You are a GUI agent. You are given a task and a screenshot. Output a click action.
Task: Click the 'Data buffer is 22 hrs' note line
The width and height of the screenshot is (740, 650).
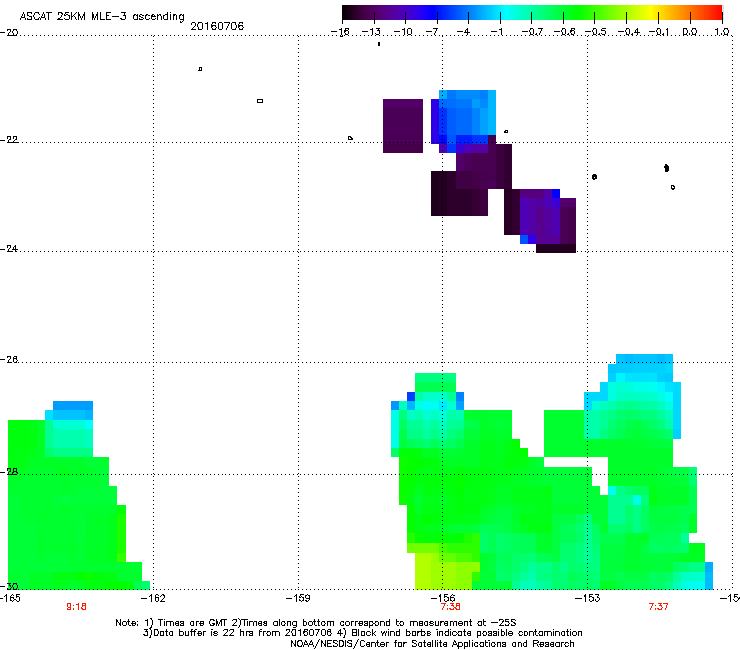click(362, 633)
